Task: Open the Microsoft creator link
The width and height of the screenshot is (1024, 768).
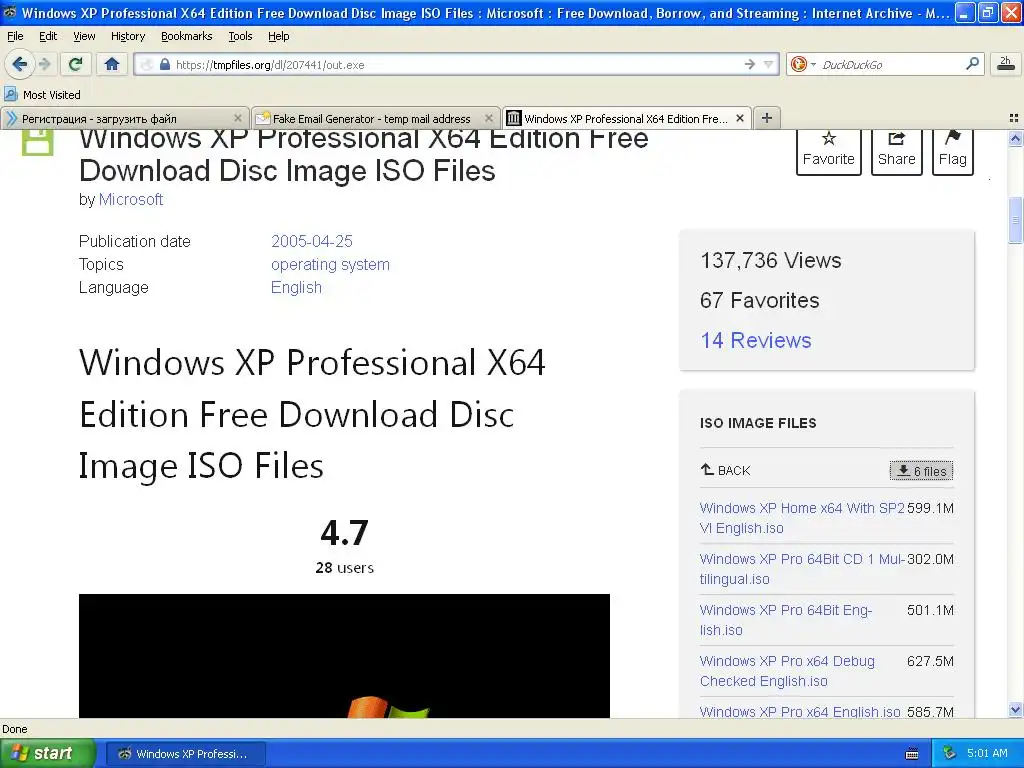Action: coord(131,199)
